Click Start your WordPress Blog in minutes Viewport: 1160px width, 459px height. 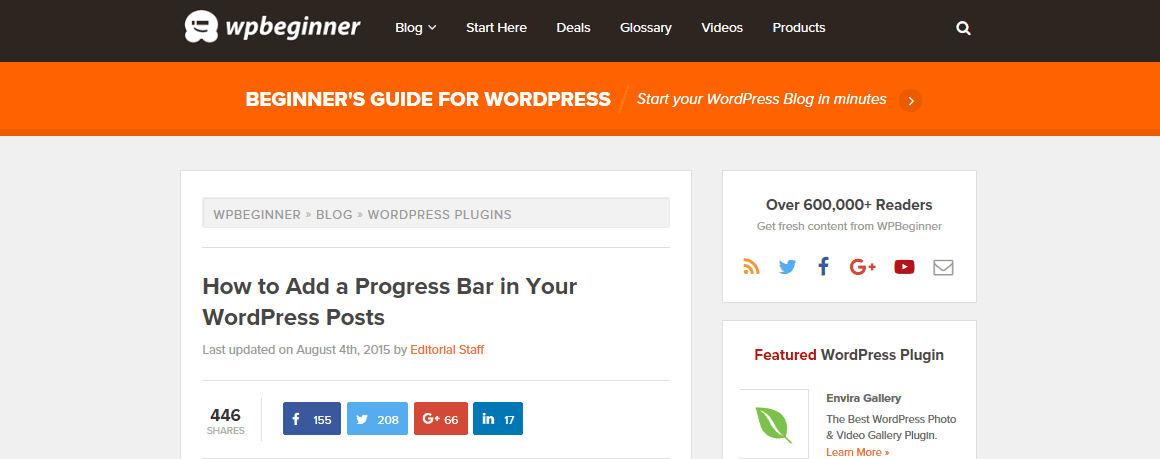click(761, 99)
